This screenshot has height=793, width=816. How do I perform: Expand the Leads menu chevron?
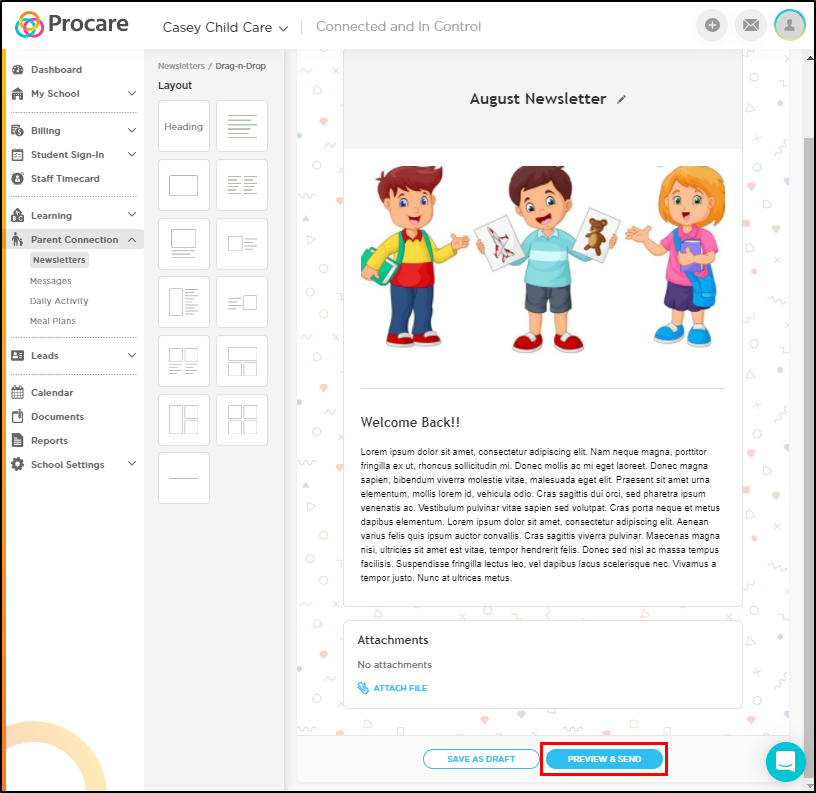(132, 355)
